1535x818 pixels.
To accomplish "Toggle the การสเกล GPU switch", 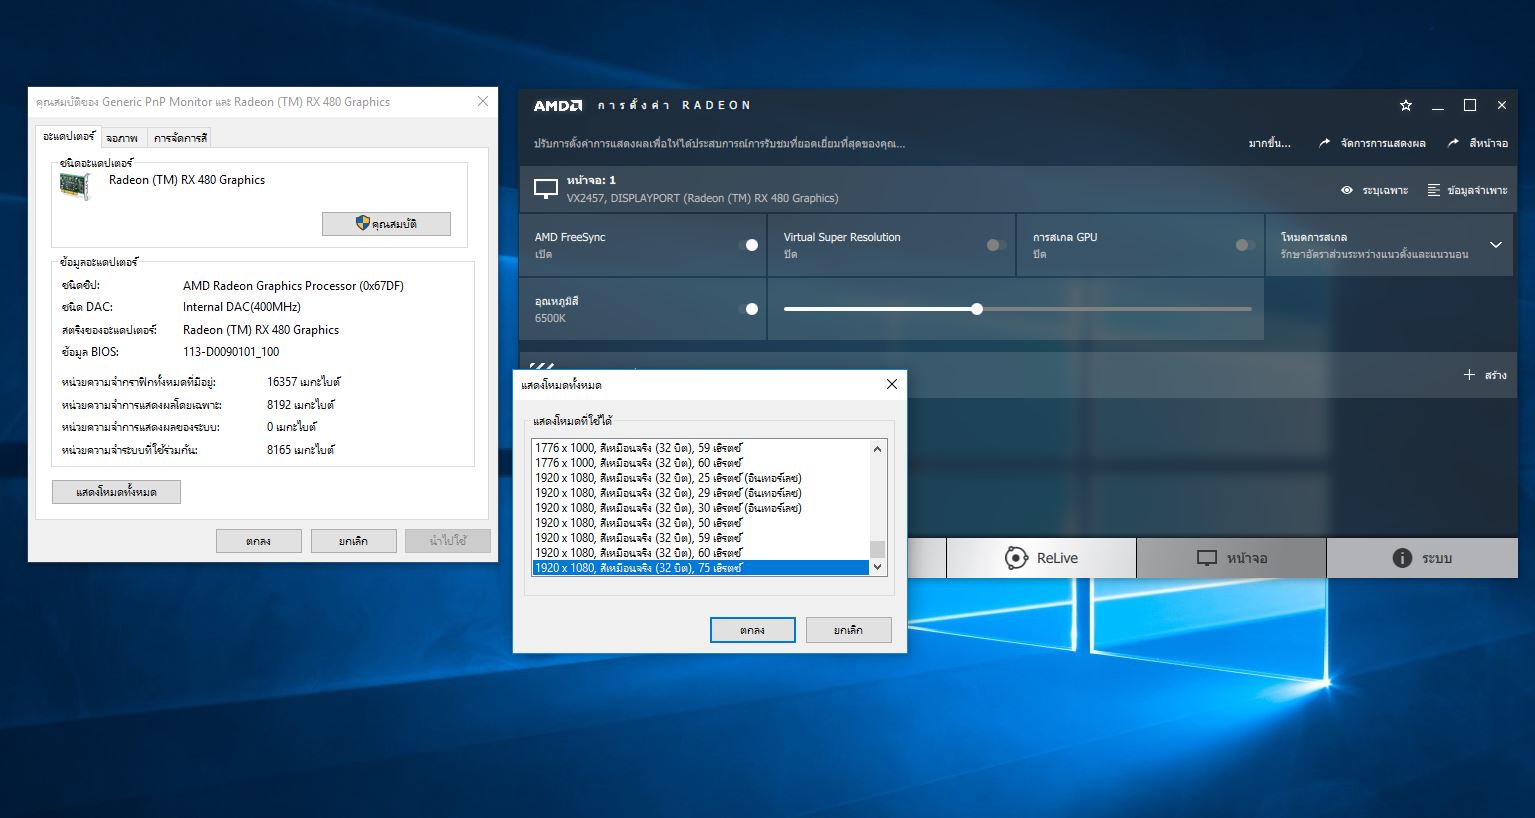I will pos(1245,245).
